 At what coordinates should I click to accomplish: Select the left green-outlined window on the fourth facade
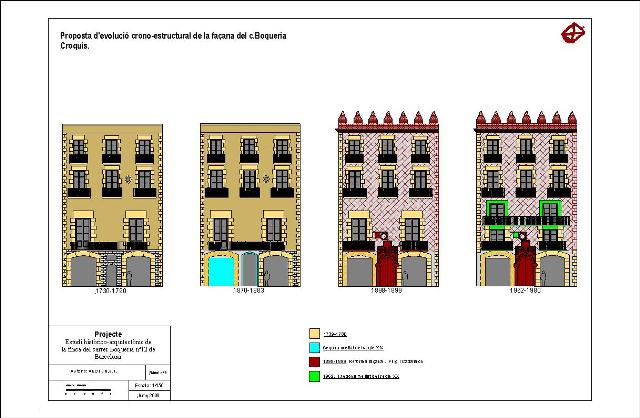(x=494, y=211)
